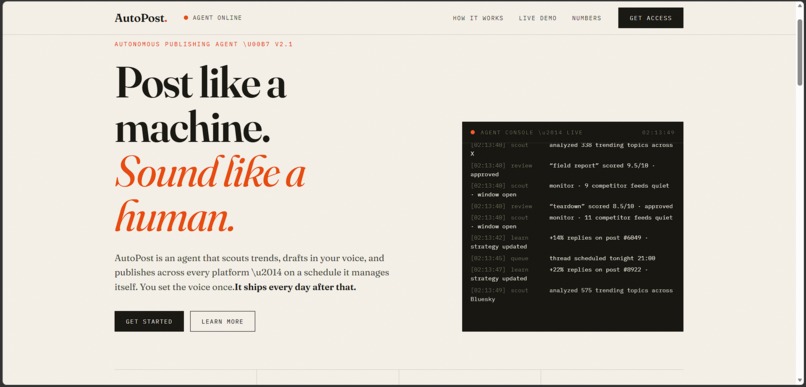The height and width of the screenshot is (387, 806).
Task: Click the "Autonomous Publishing Agent" version tagline
Action: 204,44
